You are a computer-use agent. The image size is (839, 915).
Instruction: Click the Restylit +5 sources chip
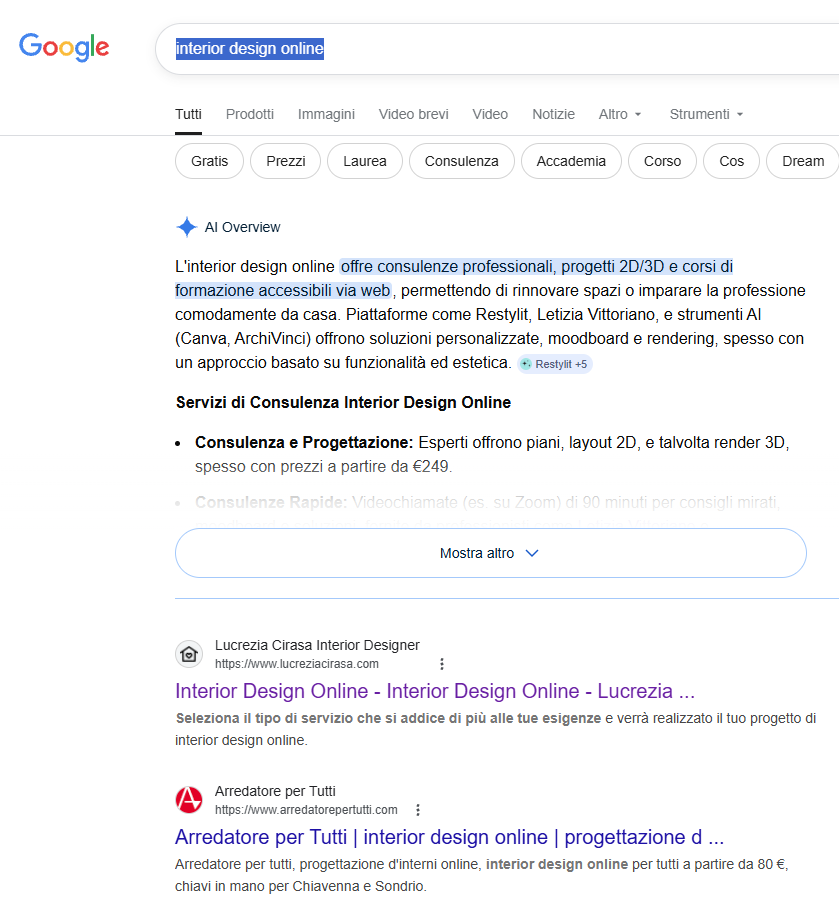point(555,364)
